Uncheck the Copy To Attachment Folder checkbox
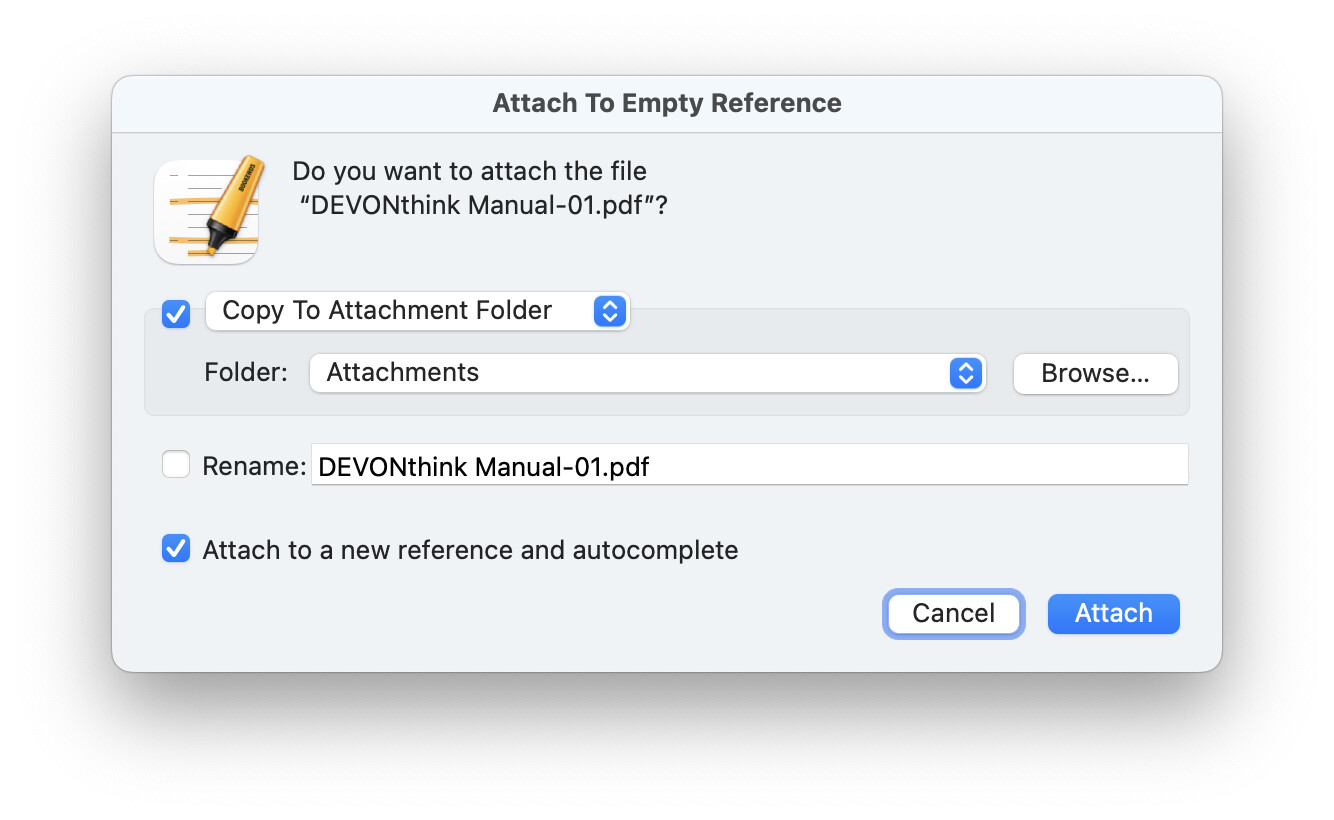The image size is (1334, 820). click(x=176, y=313)
